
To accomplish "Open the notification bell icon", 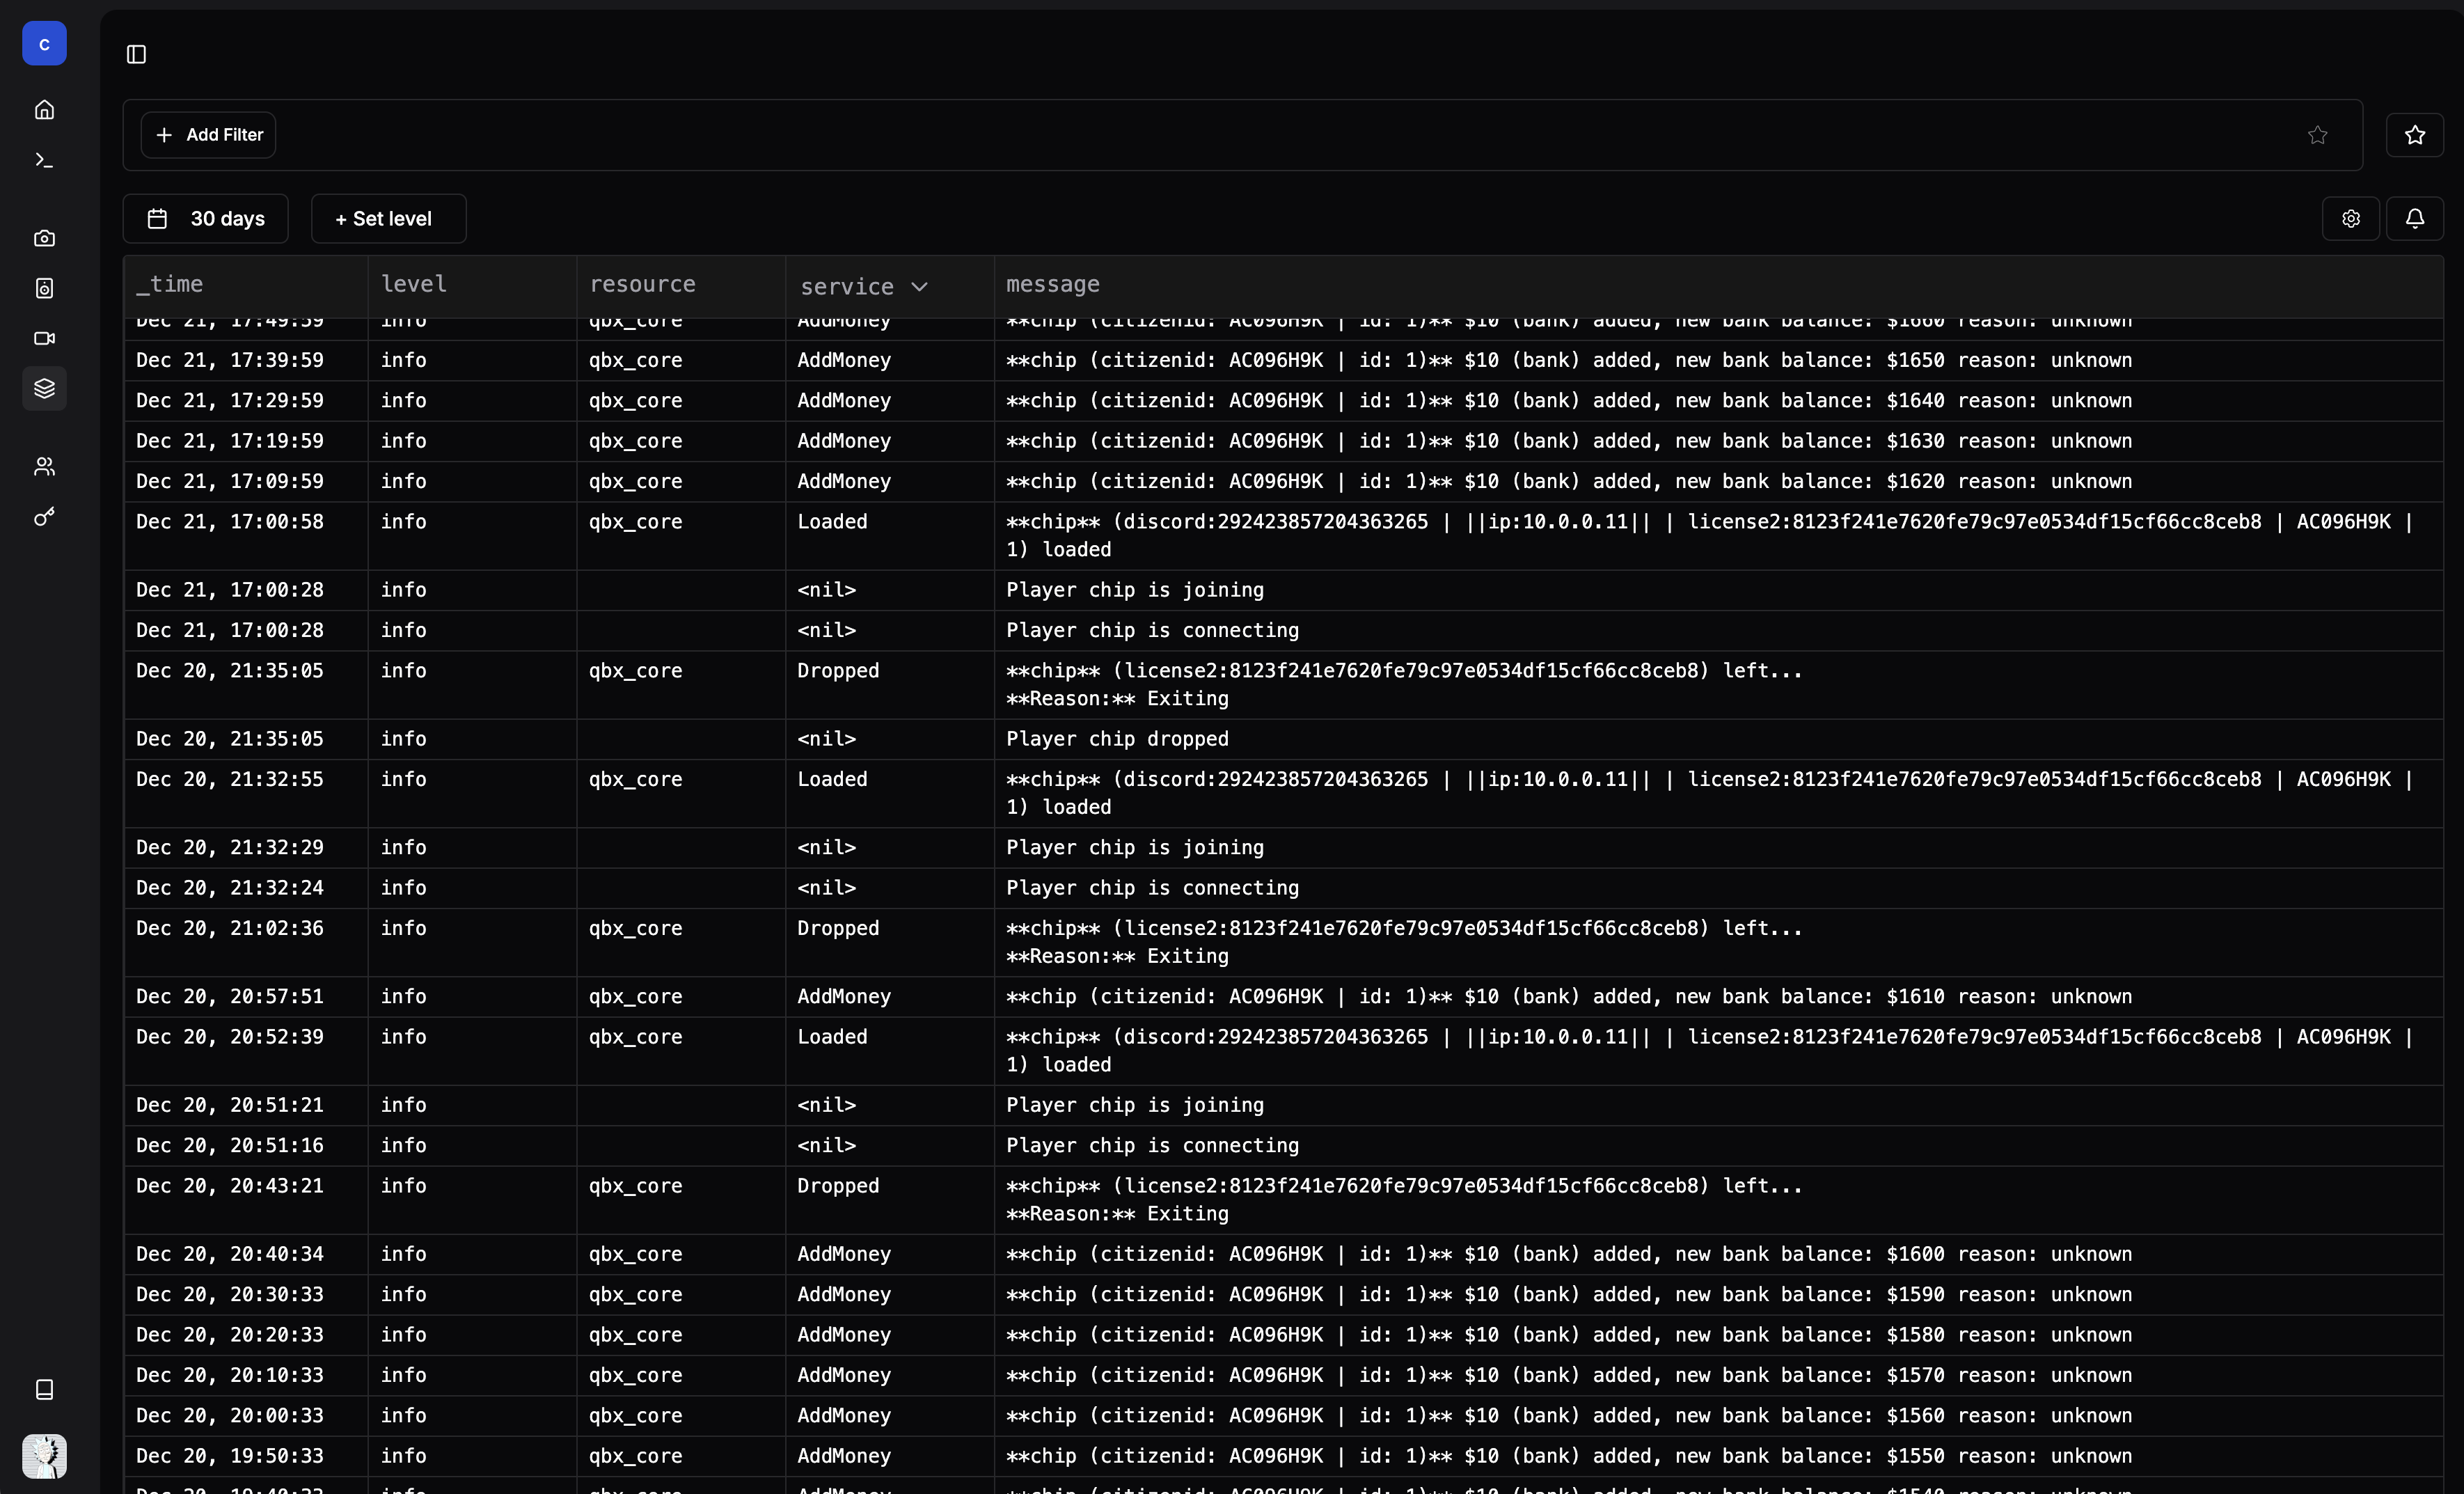I will tap(2414, 218).
